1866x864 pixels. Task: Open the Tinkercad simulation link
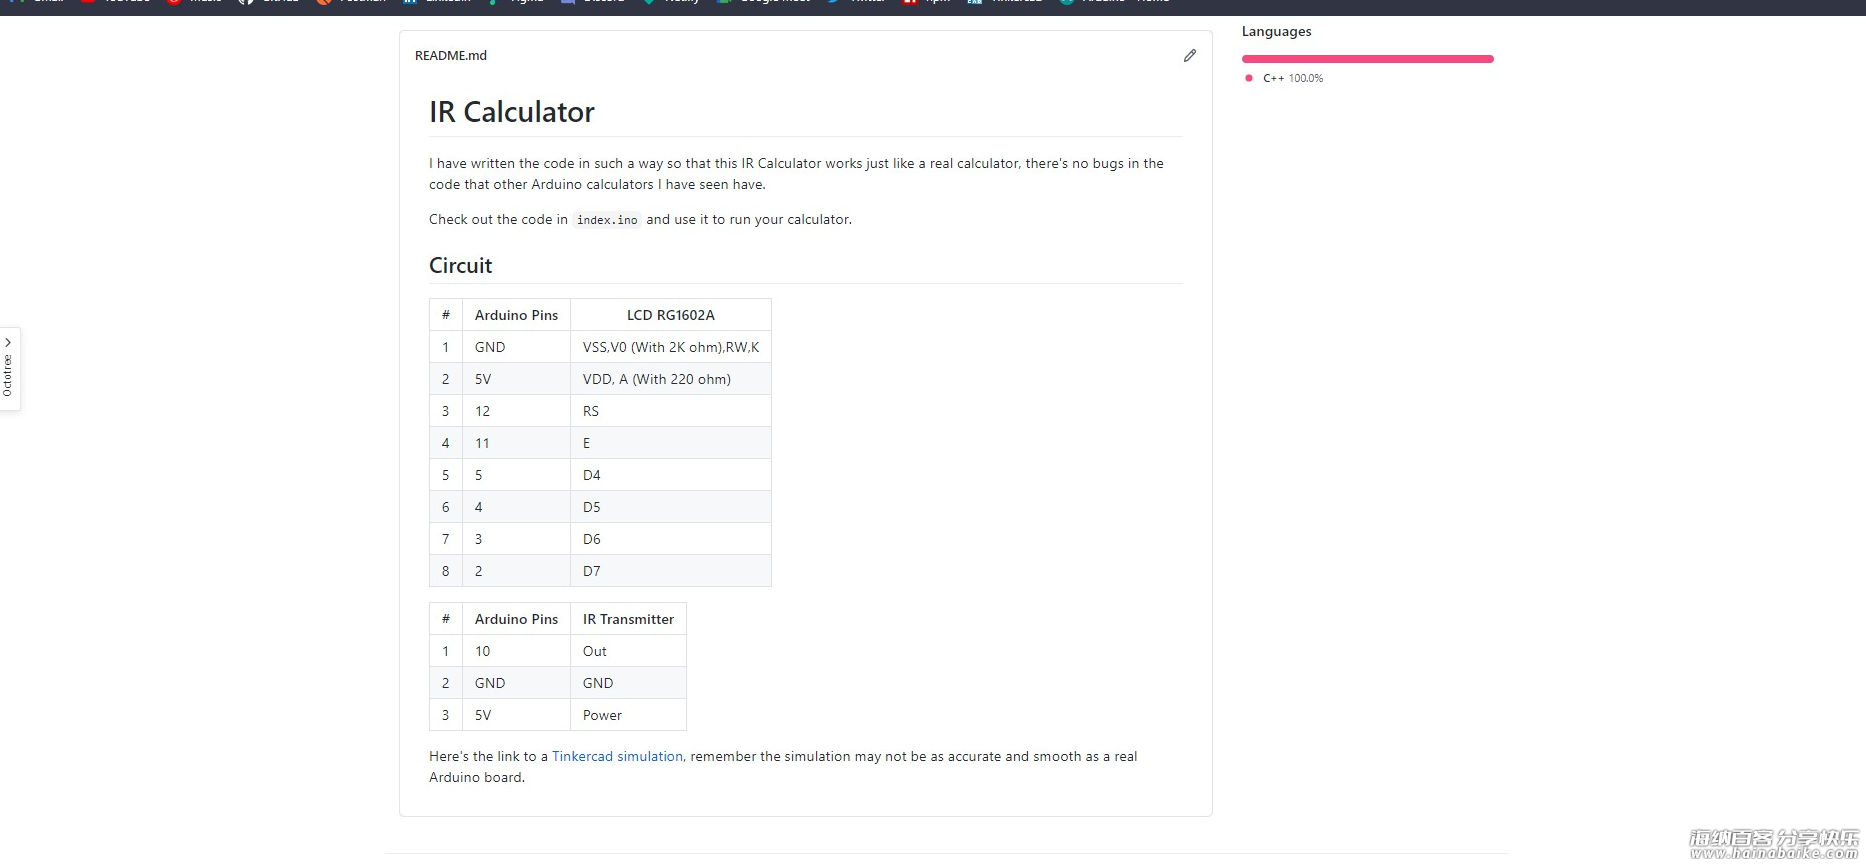(617, 756)
